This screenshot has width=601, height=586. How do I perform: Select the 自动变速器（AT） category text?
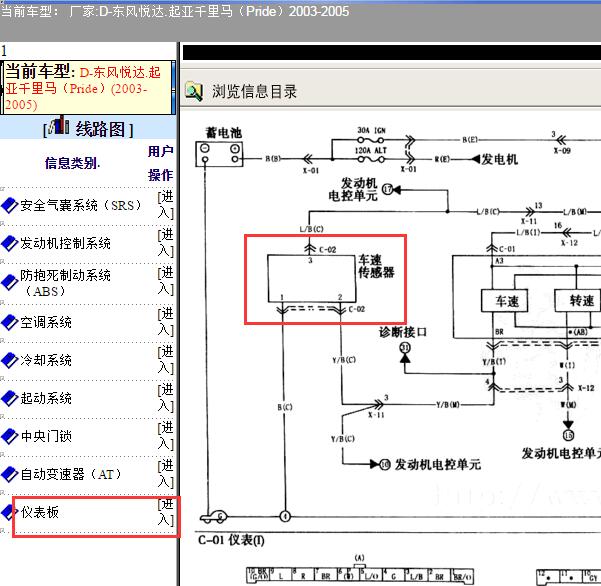[x=71, y=474]
